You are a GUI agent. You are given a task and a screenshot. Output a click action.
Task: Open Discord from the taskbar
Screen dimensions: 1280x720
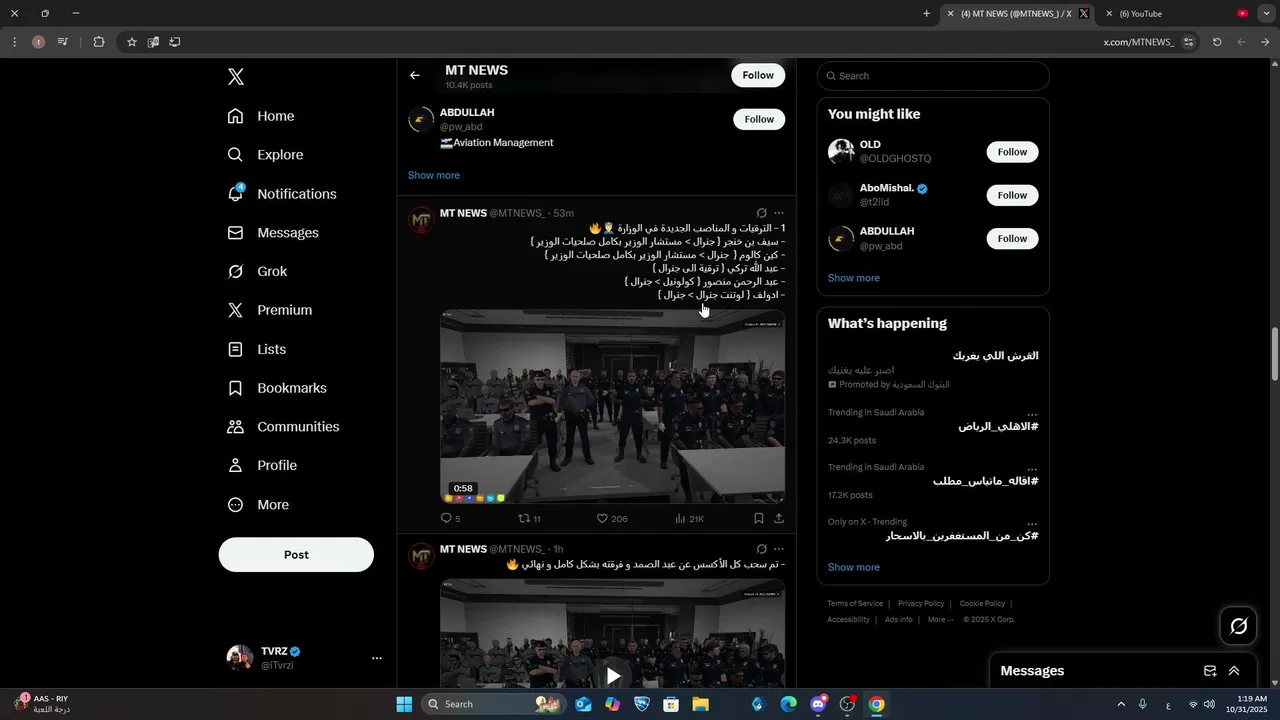pyautogui.click(x=818, y=704)
